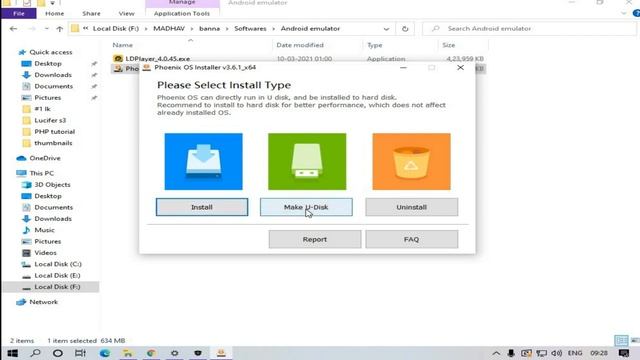Sort by the Type column header
The width and height of the screenshot is (640, 360).
pos(374,45)
